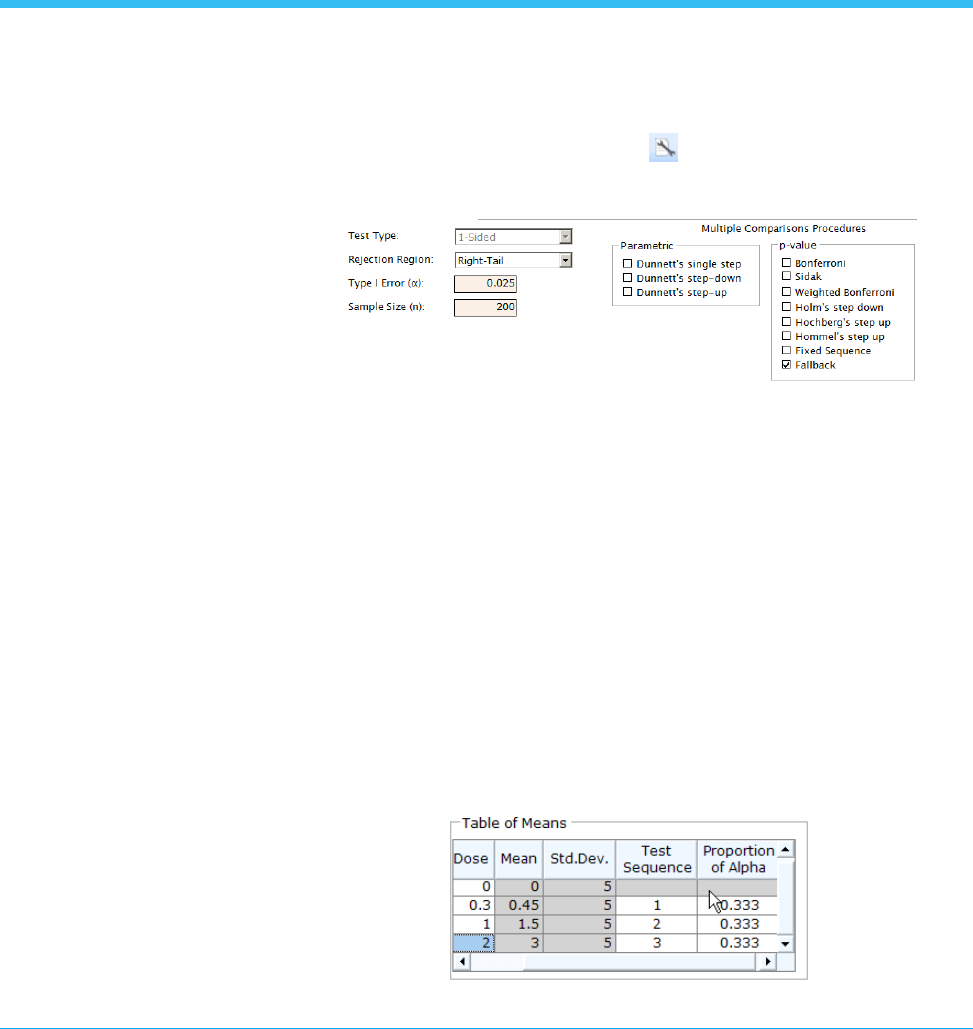The height and width of the screenshot is (1029, 973).
Task: Click the table's scroll up arrow
Action: (x=785, y=849)
